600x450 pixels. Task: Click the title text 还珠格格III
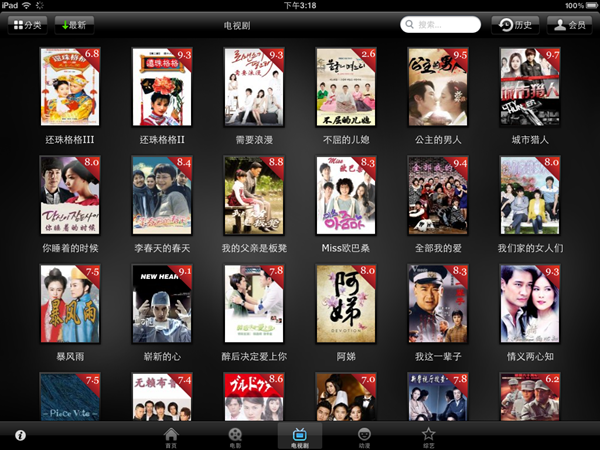click(x=70, y=140)
